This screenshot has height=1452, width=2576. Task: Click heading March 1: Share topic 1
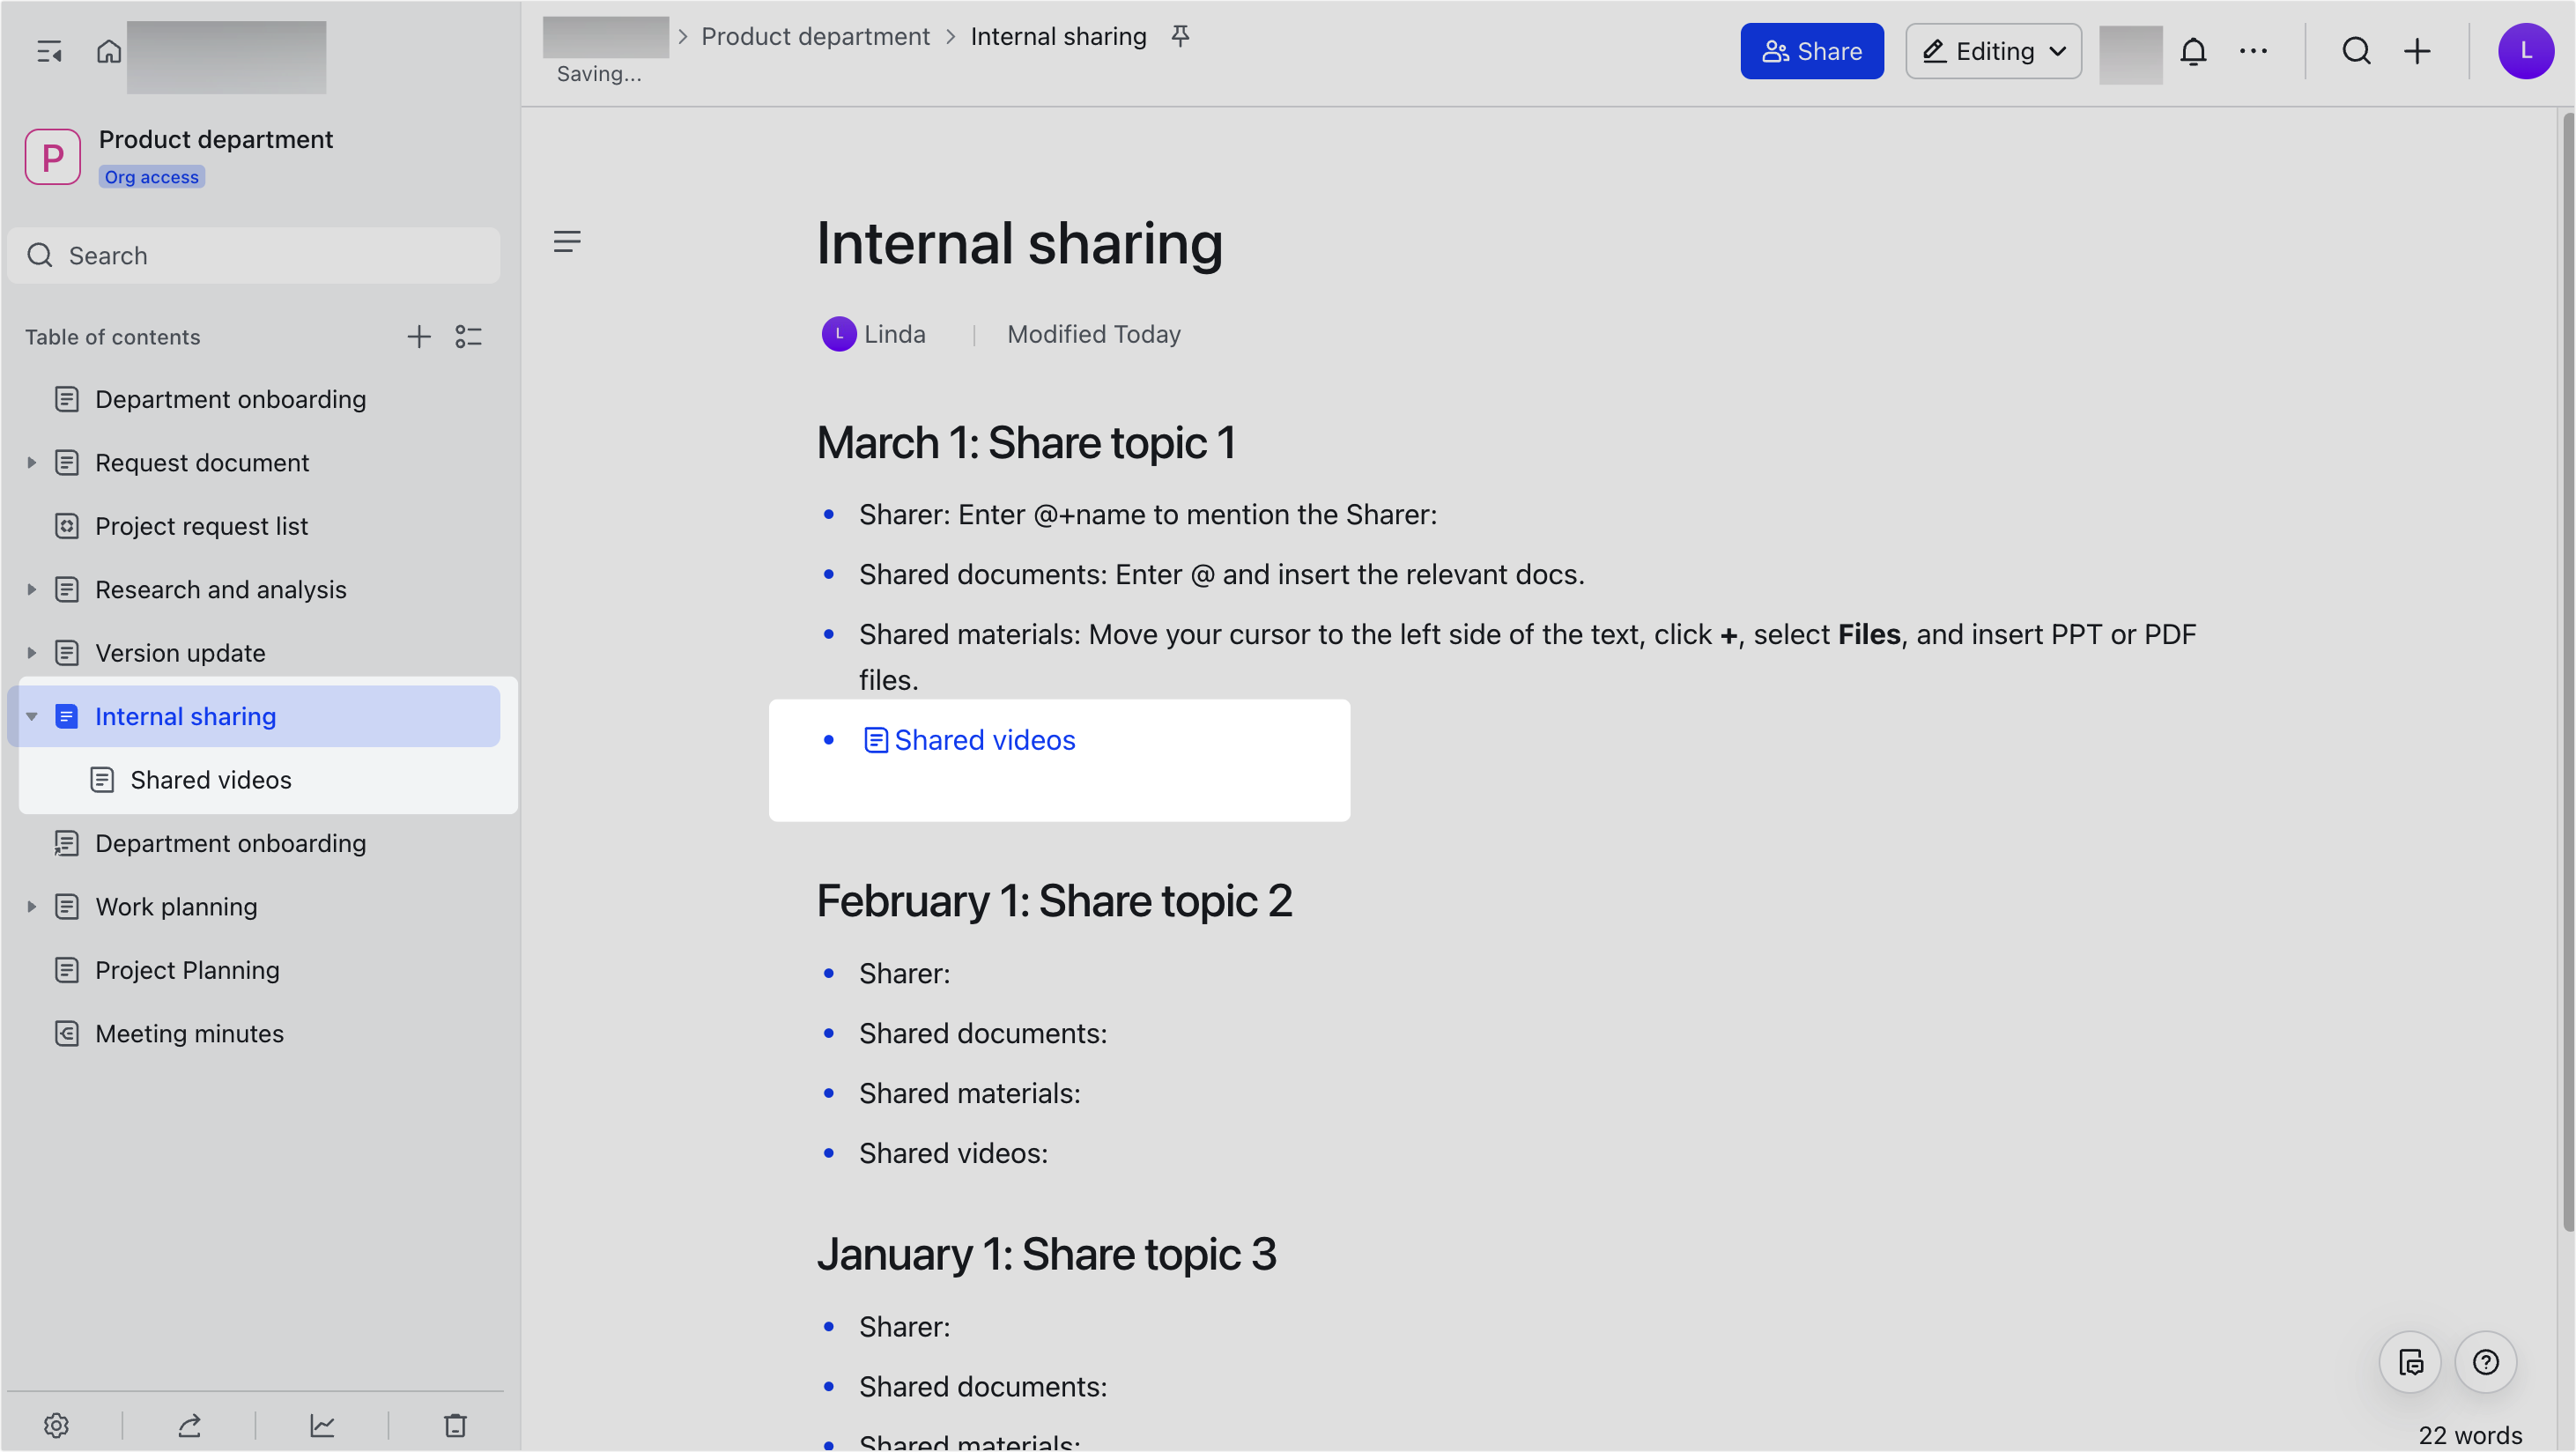point(1026,442)
